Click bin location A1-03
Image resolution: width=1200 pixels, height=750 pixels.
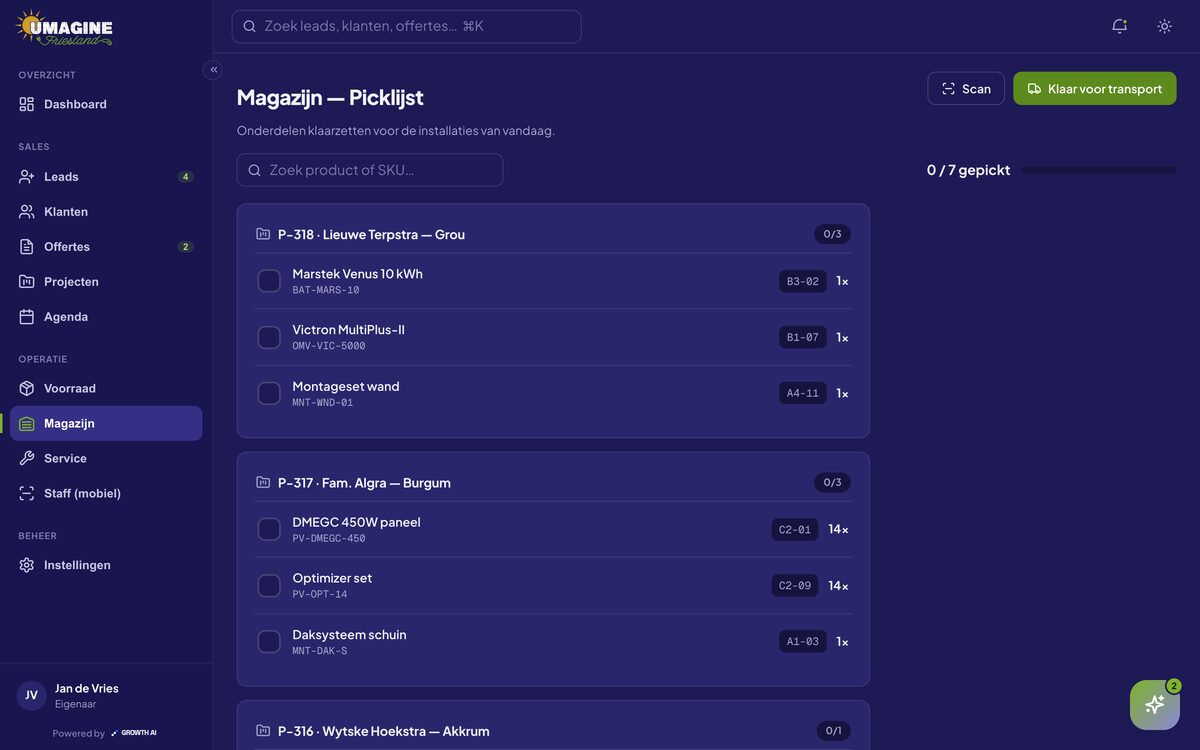(803, 641)
